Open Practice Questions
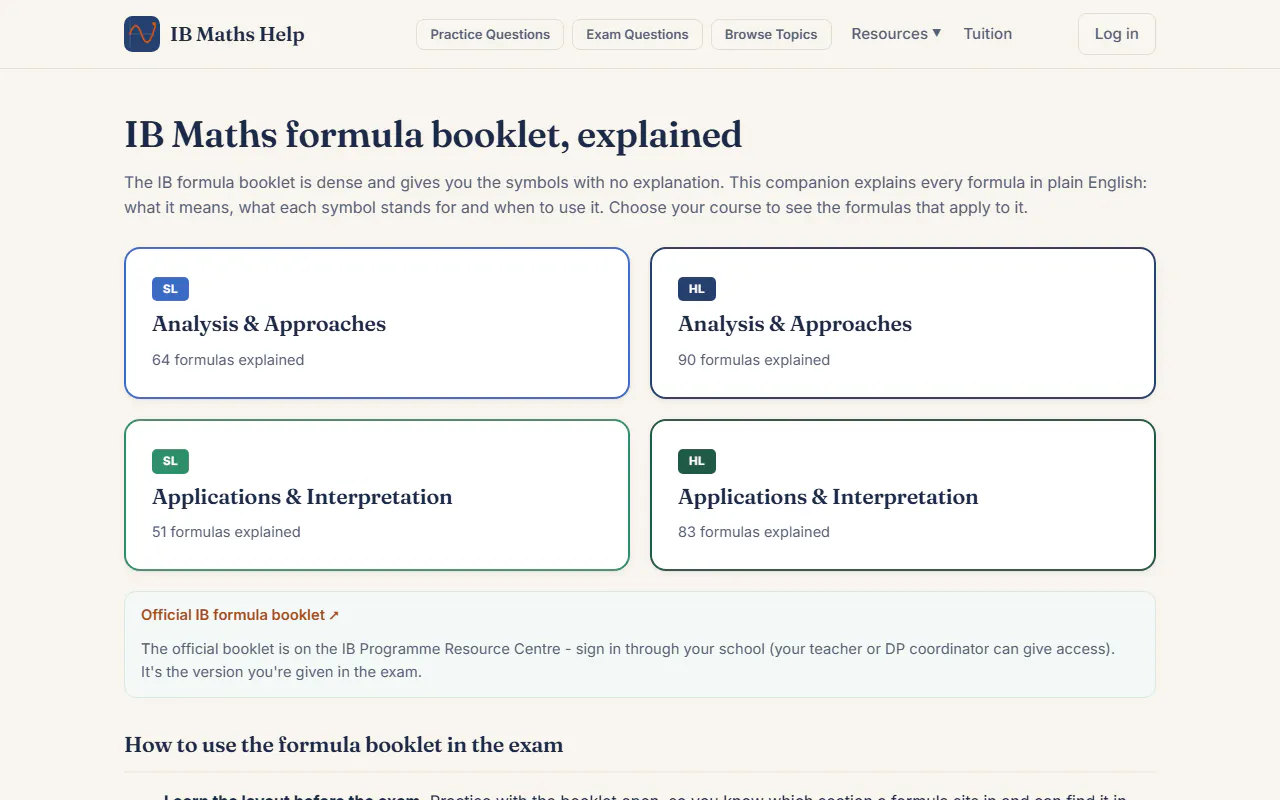The height and width of the screenshot is (800, 1280). [490, 34]
